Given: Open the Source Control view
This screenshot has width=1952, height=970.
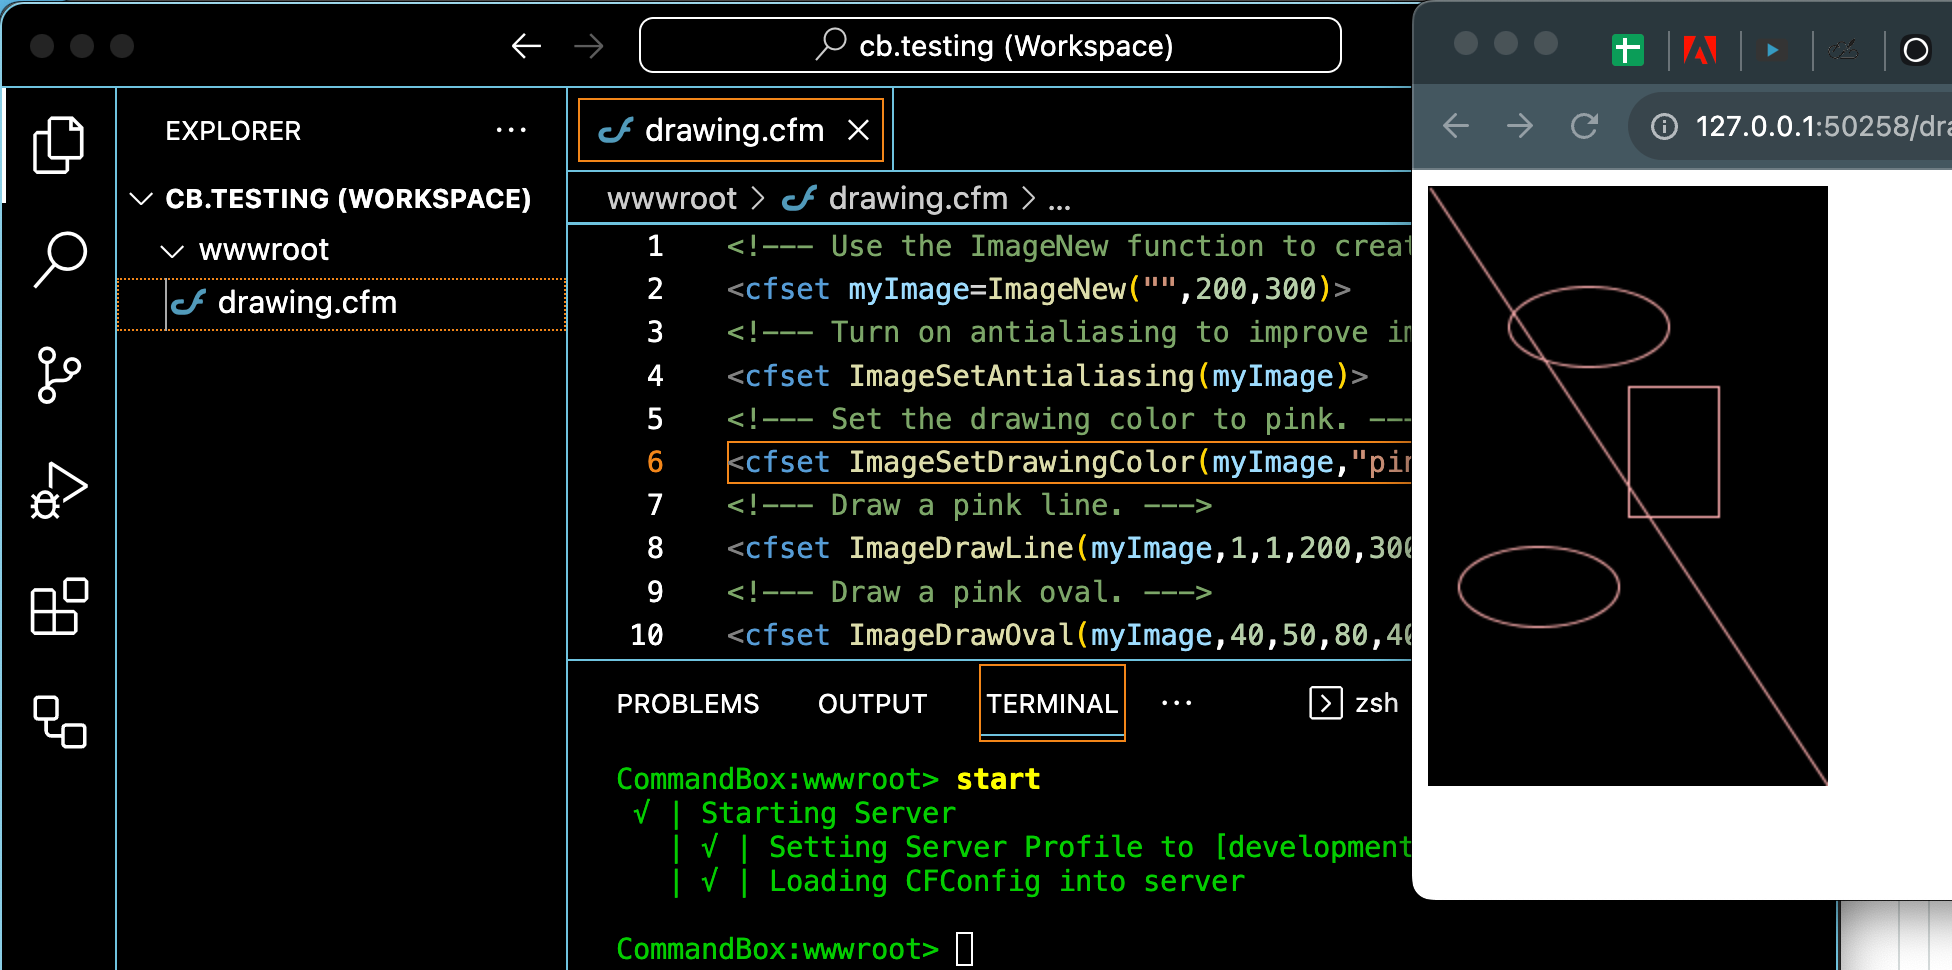Looking at the screenshot, I should click(58, 375).
